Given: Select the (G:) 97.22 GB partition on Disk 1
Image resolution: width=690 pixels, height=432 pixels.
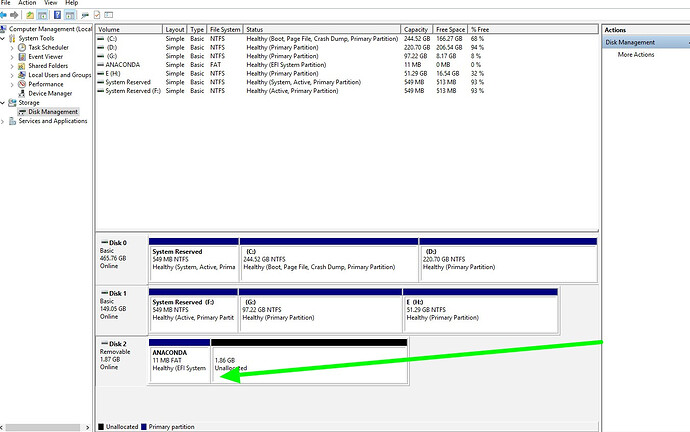Looking at the screenshot, I should [320, 311].
